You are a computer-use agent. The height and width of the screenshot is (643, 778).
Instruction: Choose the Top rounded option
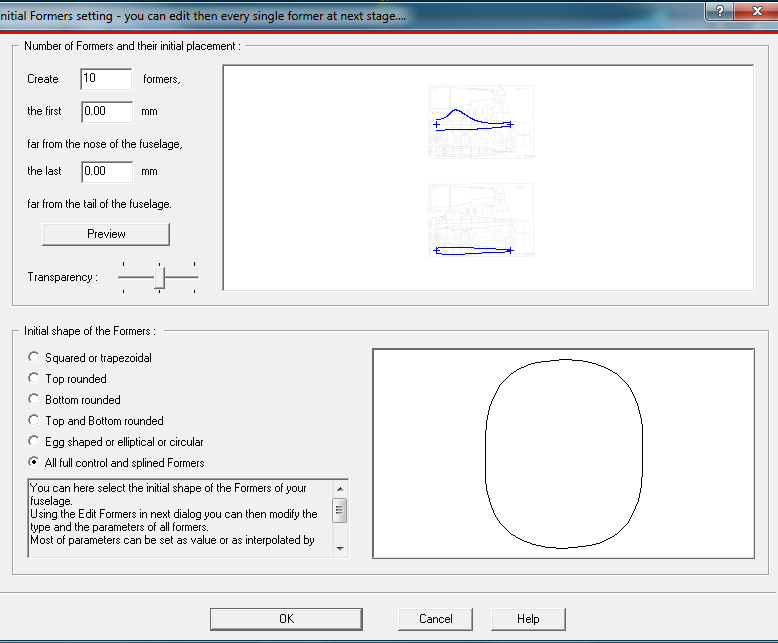coord(35,379)
